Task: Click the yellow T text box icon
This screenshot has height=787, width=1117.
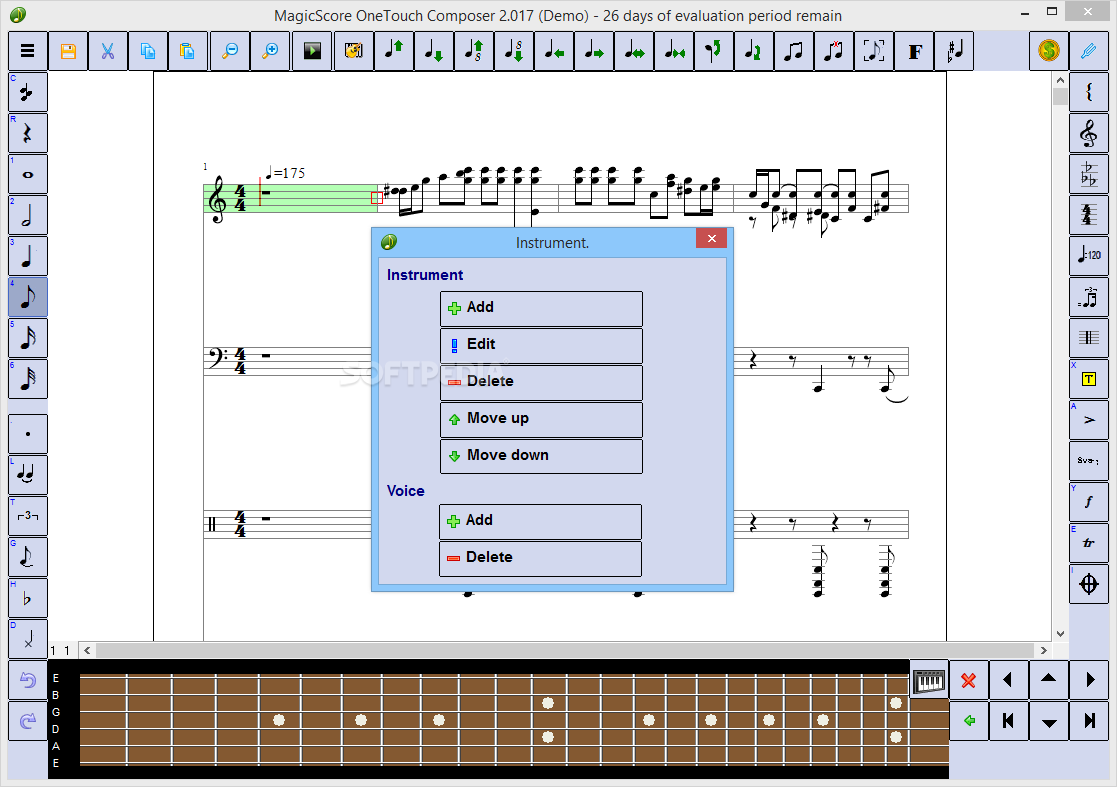Action: point(1089,379)
